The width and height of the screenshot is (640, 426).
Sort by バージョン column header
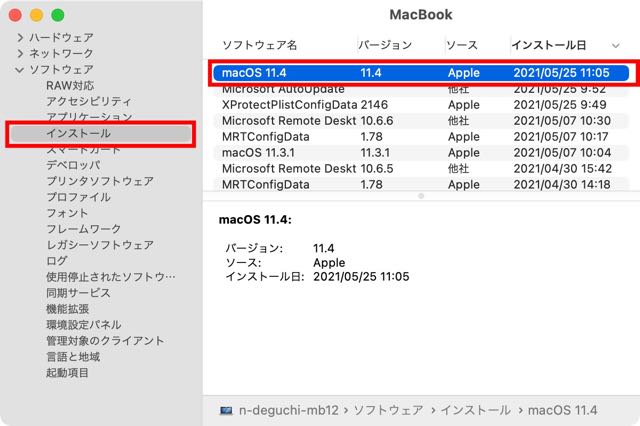click(x=385, y=45)
